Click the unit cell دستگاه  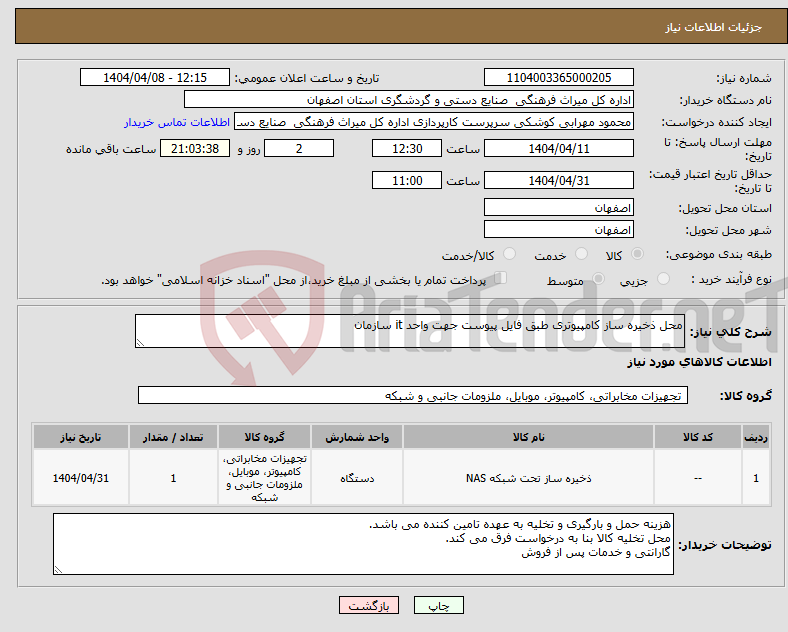(x=357, y=478)
